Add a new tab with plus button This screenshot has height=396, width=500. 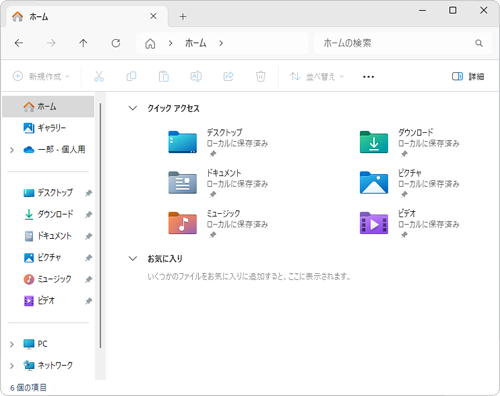click(183, 16)
